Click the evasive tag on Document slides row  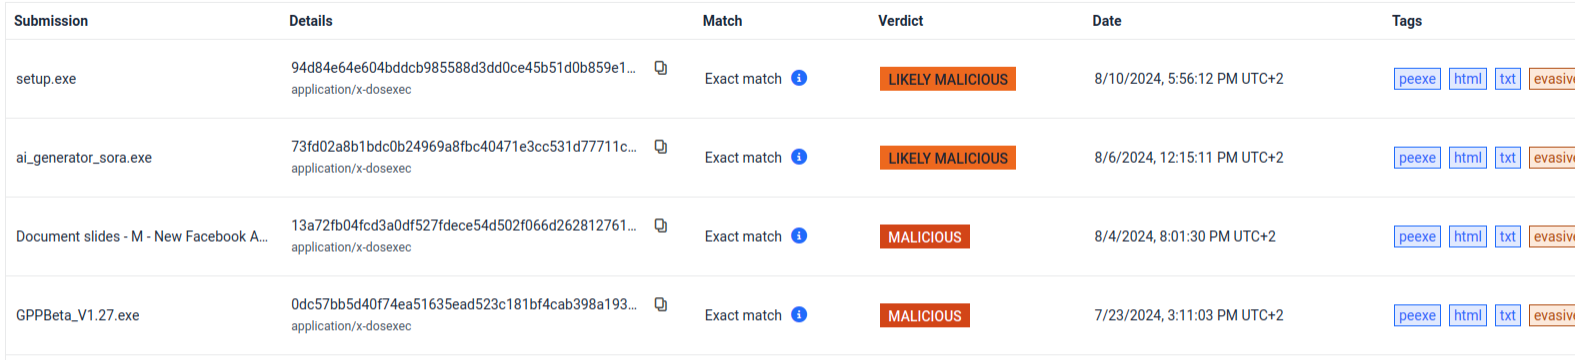click(x=1552, y=237)
